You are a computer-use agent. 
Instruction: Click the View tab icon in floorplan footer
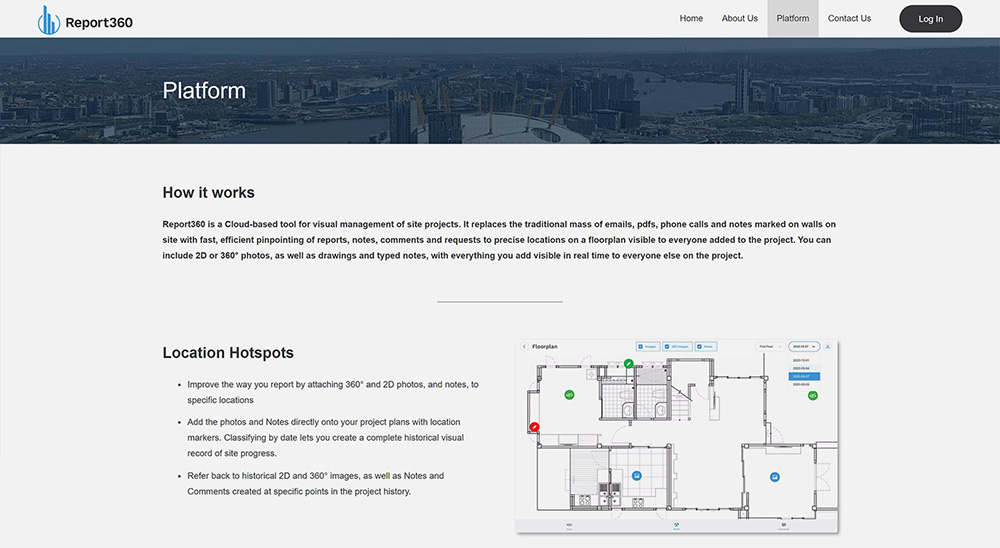point(569,526)
